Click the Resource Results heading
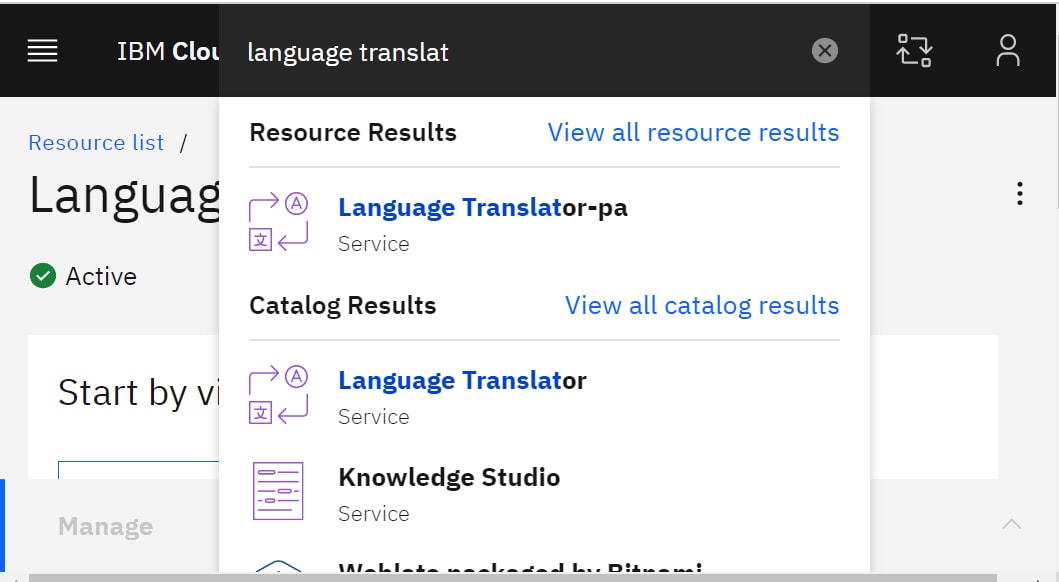 [353, 132]
